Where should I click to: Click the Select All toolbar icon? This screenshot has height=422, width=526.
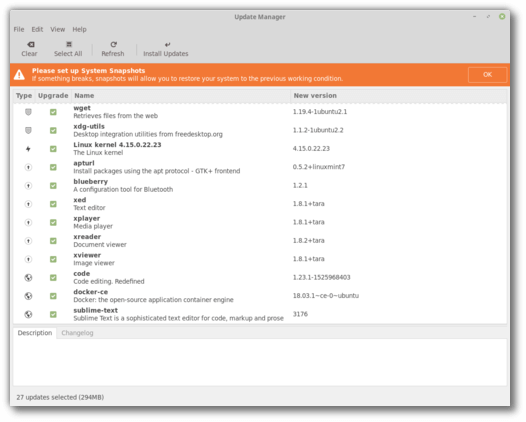coord(69,44)
